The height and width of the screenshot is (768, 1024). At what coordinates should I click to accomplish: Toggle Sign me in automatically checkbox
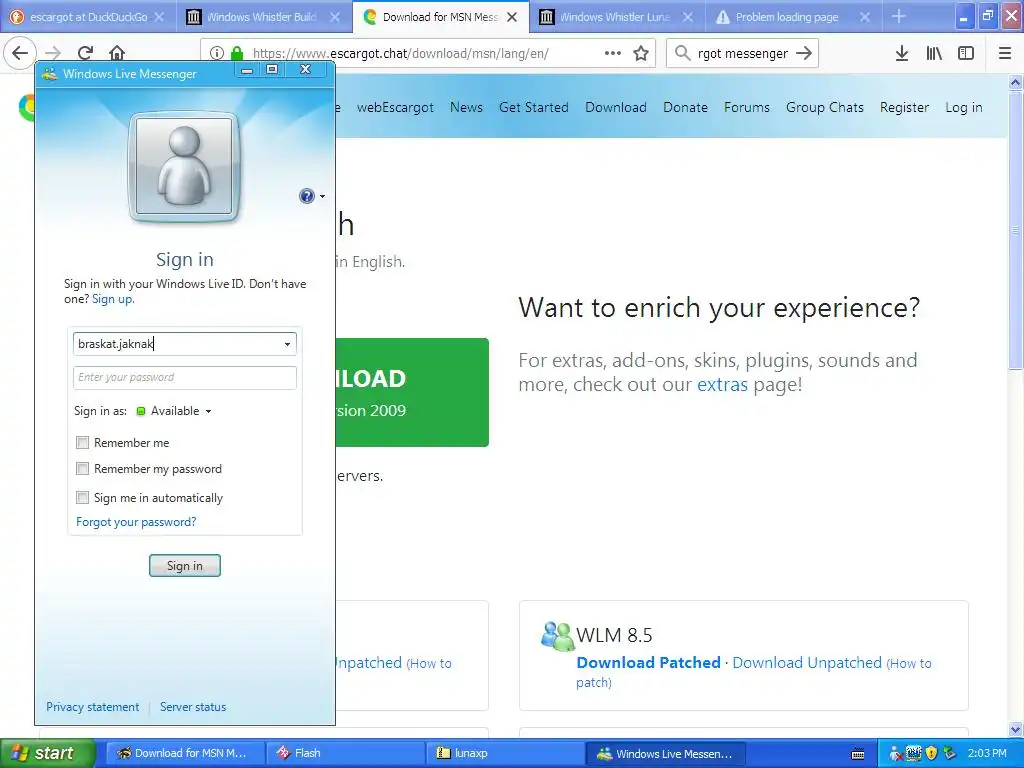pos(82,498)
